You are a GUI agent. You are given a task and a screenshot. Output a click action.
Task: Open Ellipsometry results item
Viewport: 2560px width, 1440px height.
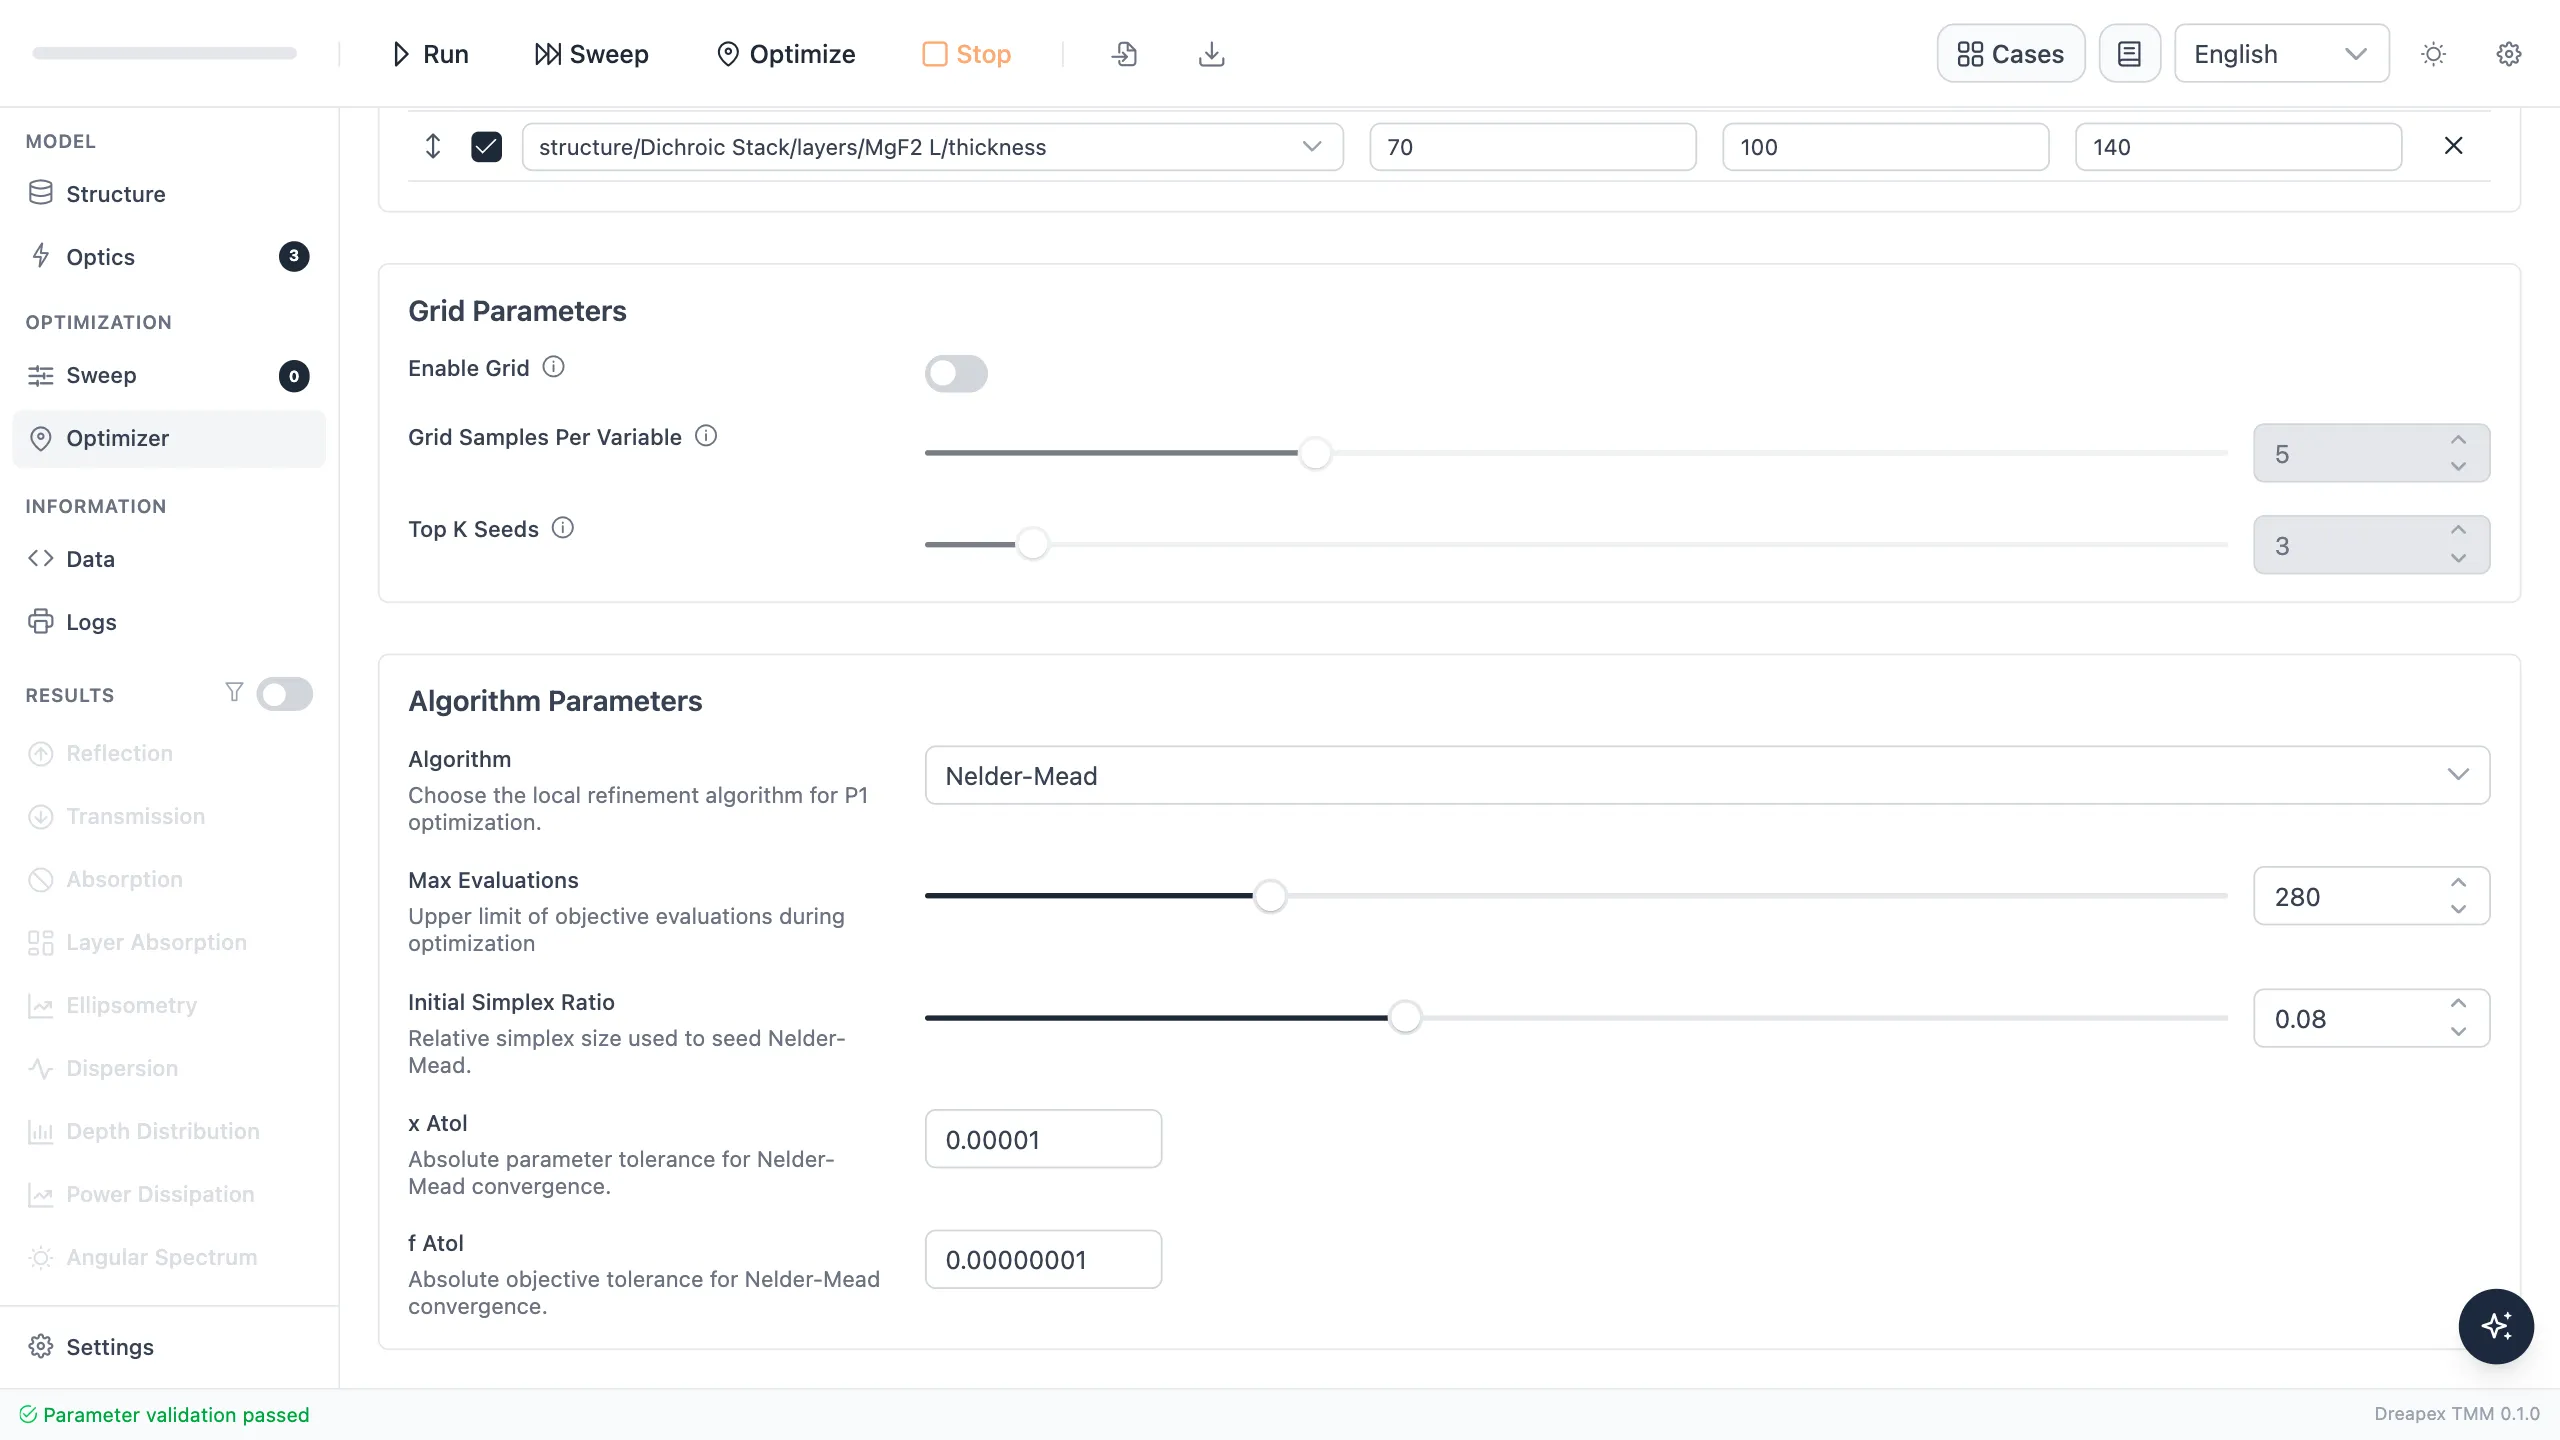pyautogui.click(x=169, y=1006)
